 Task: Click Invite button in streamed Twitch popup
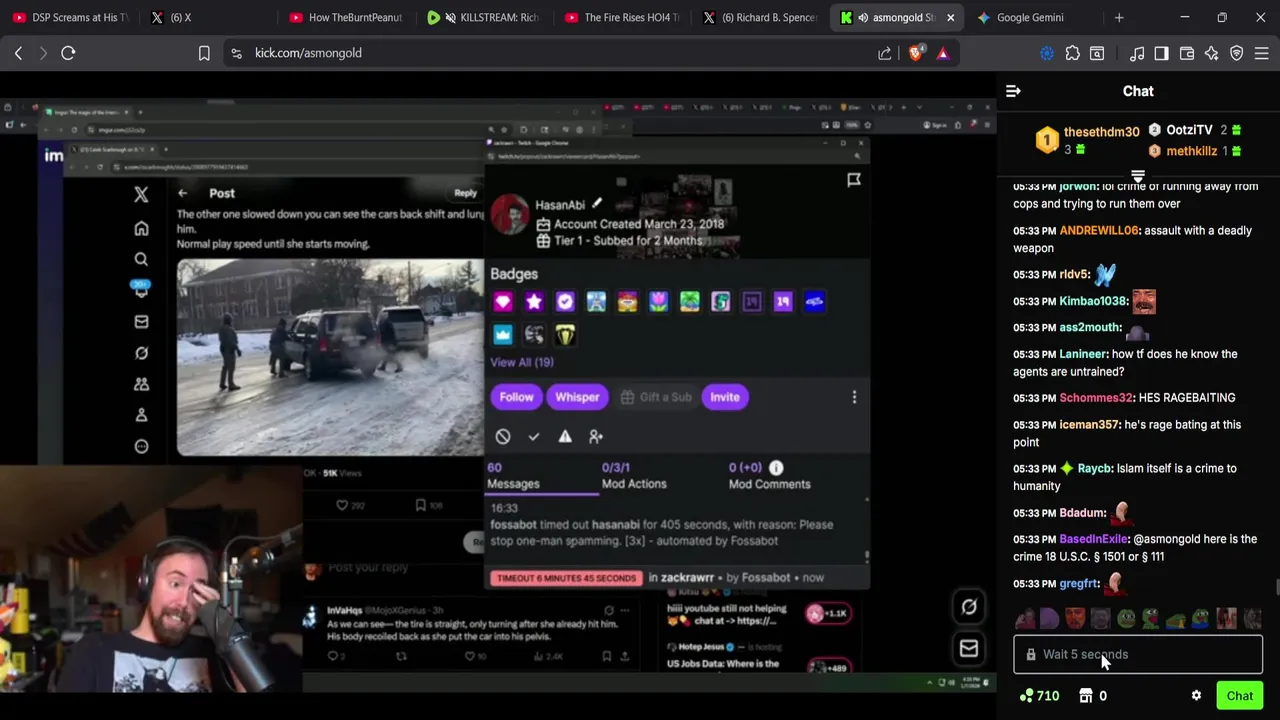click(x=724, y=397)
